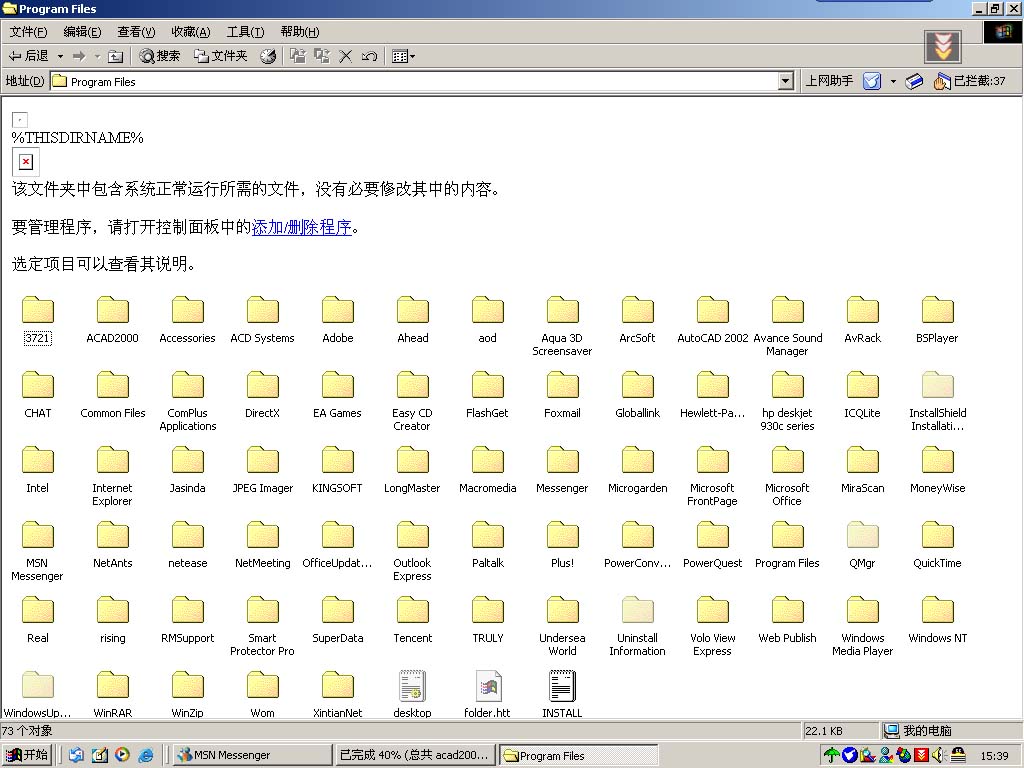The width and height of the screenshot is (1024, 768).
Task: Click the 上网助手 toolbar label
Action: pyautogui.click(x=829, y=80)
